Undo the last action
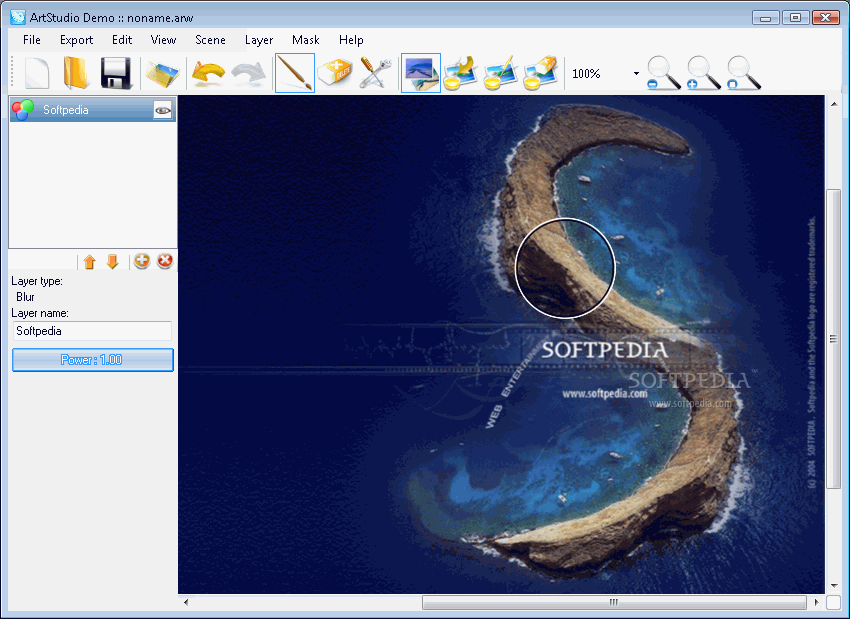 (x=208, y=73)
